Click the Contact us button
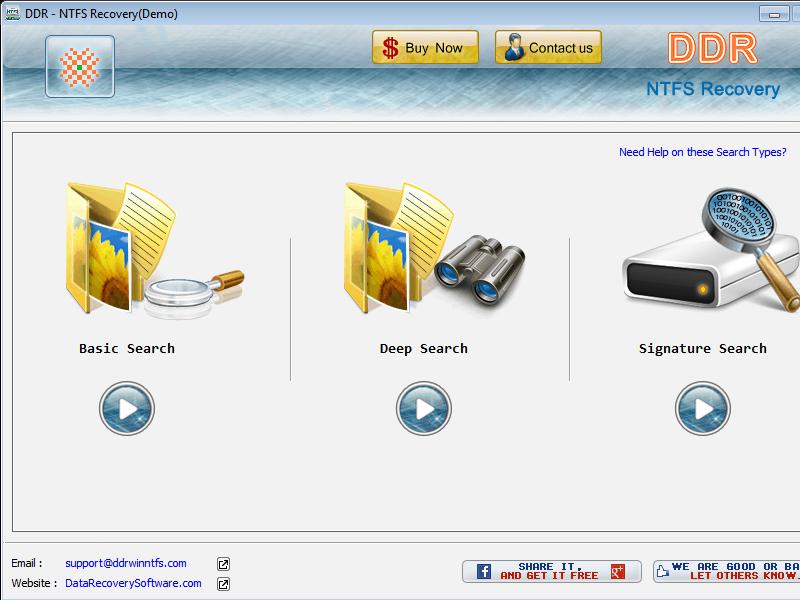This screenshot has width=800, height=600. tap(548, 47)
